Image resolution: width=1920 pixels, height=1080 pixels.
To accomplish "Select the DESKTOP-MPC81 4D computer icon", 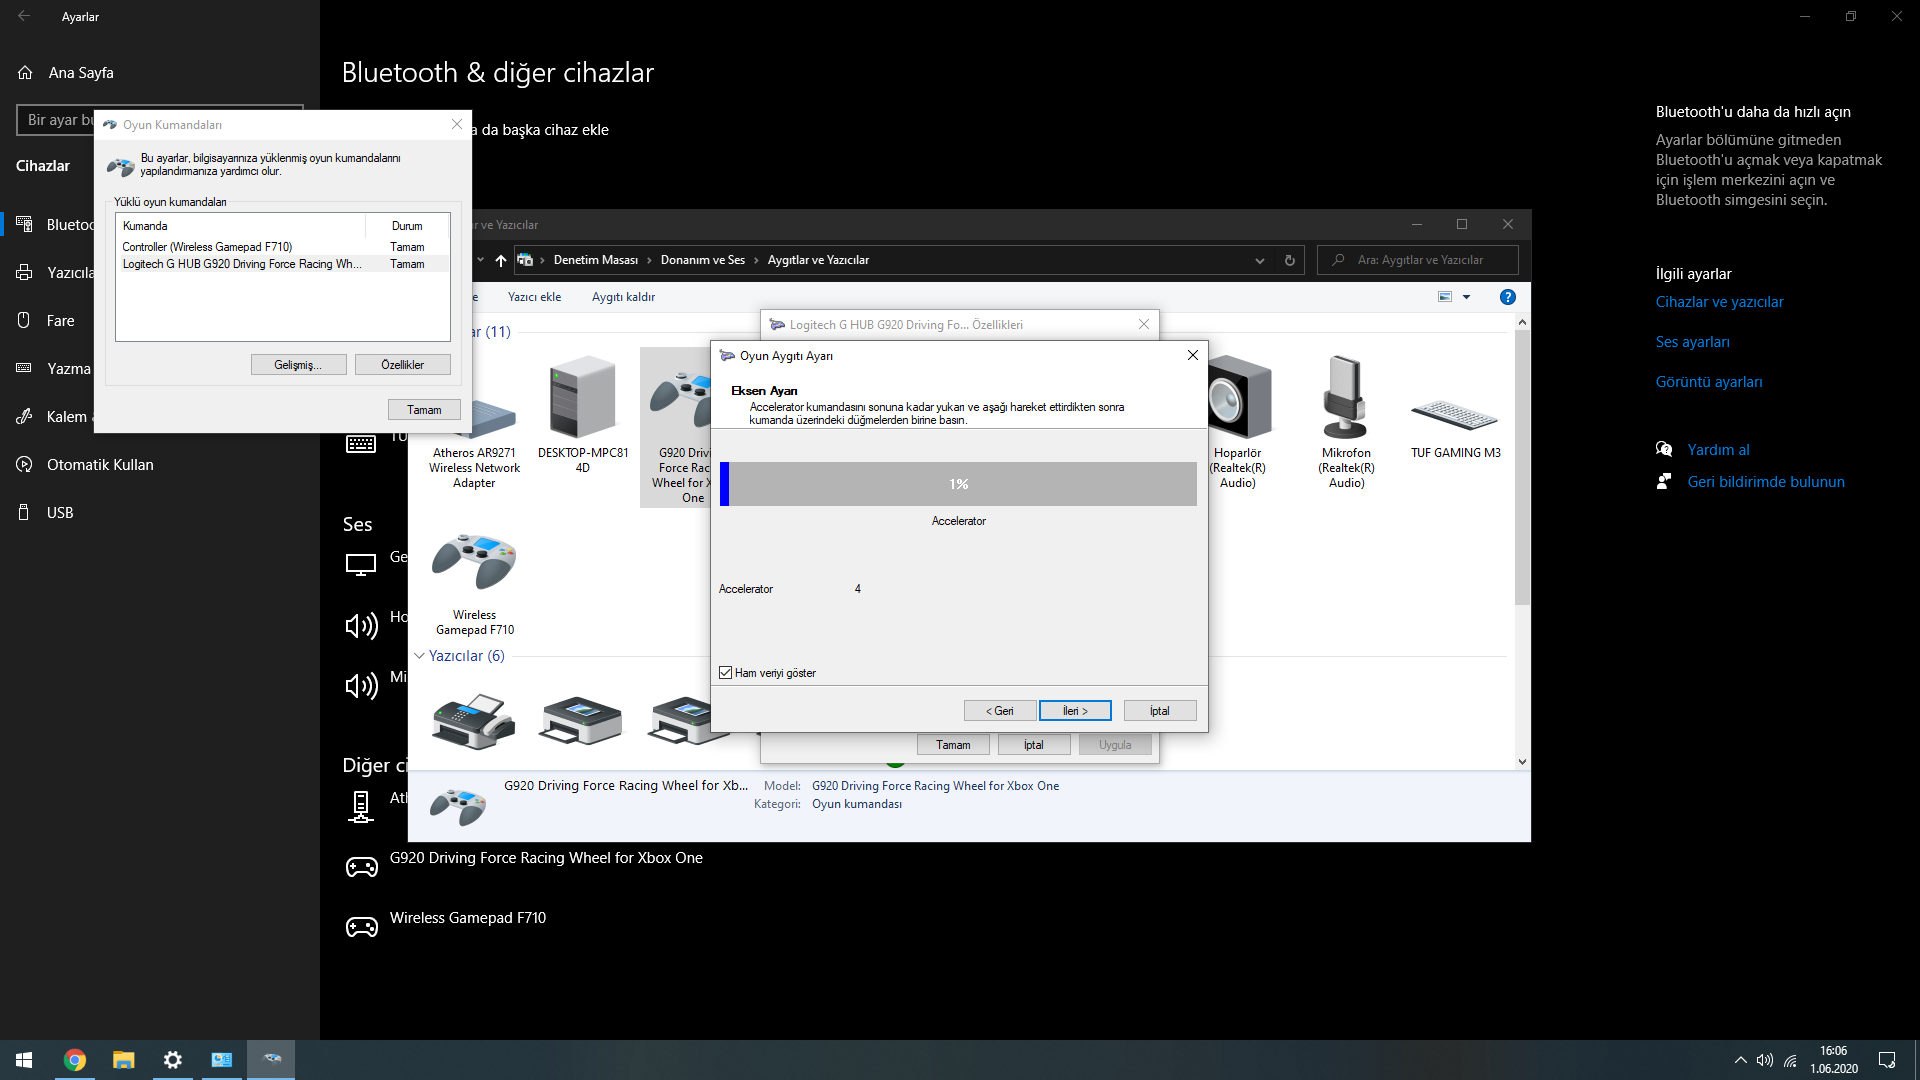I will [583, 415].
